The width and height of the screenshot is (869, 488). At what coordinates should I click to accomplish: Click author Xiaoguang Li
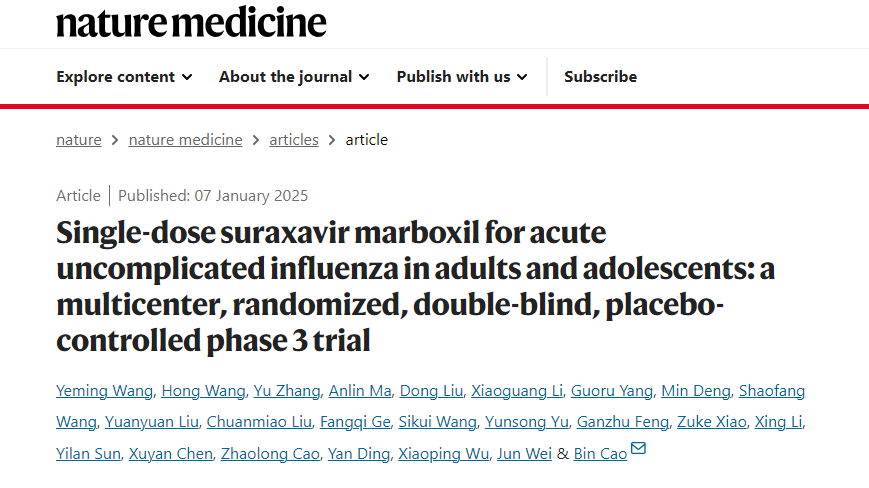click(517, 391)
